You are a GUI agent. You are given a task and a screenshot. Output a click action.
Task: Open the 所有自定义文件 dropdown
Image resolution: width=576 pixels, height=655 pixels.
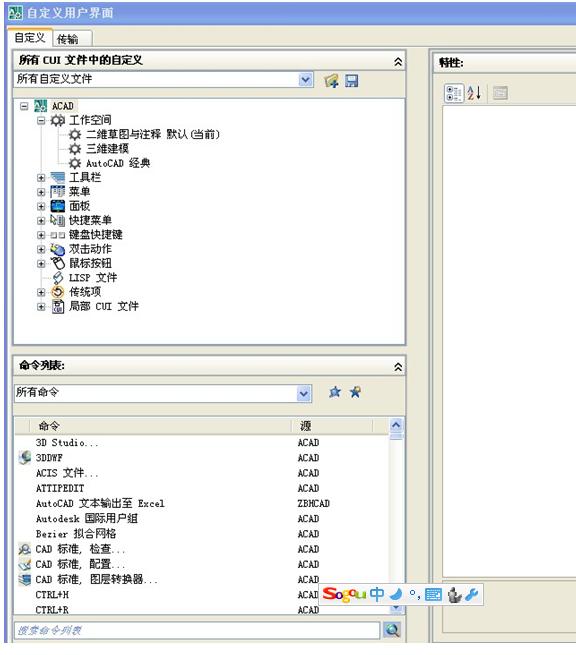(306, 79)
